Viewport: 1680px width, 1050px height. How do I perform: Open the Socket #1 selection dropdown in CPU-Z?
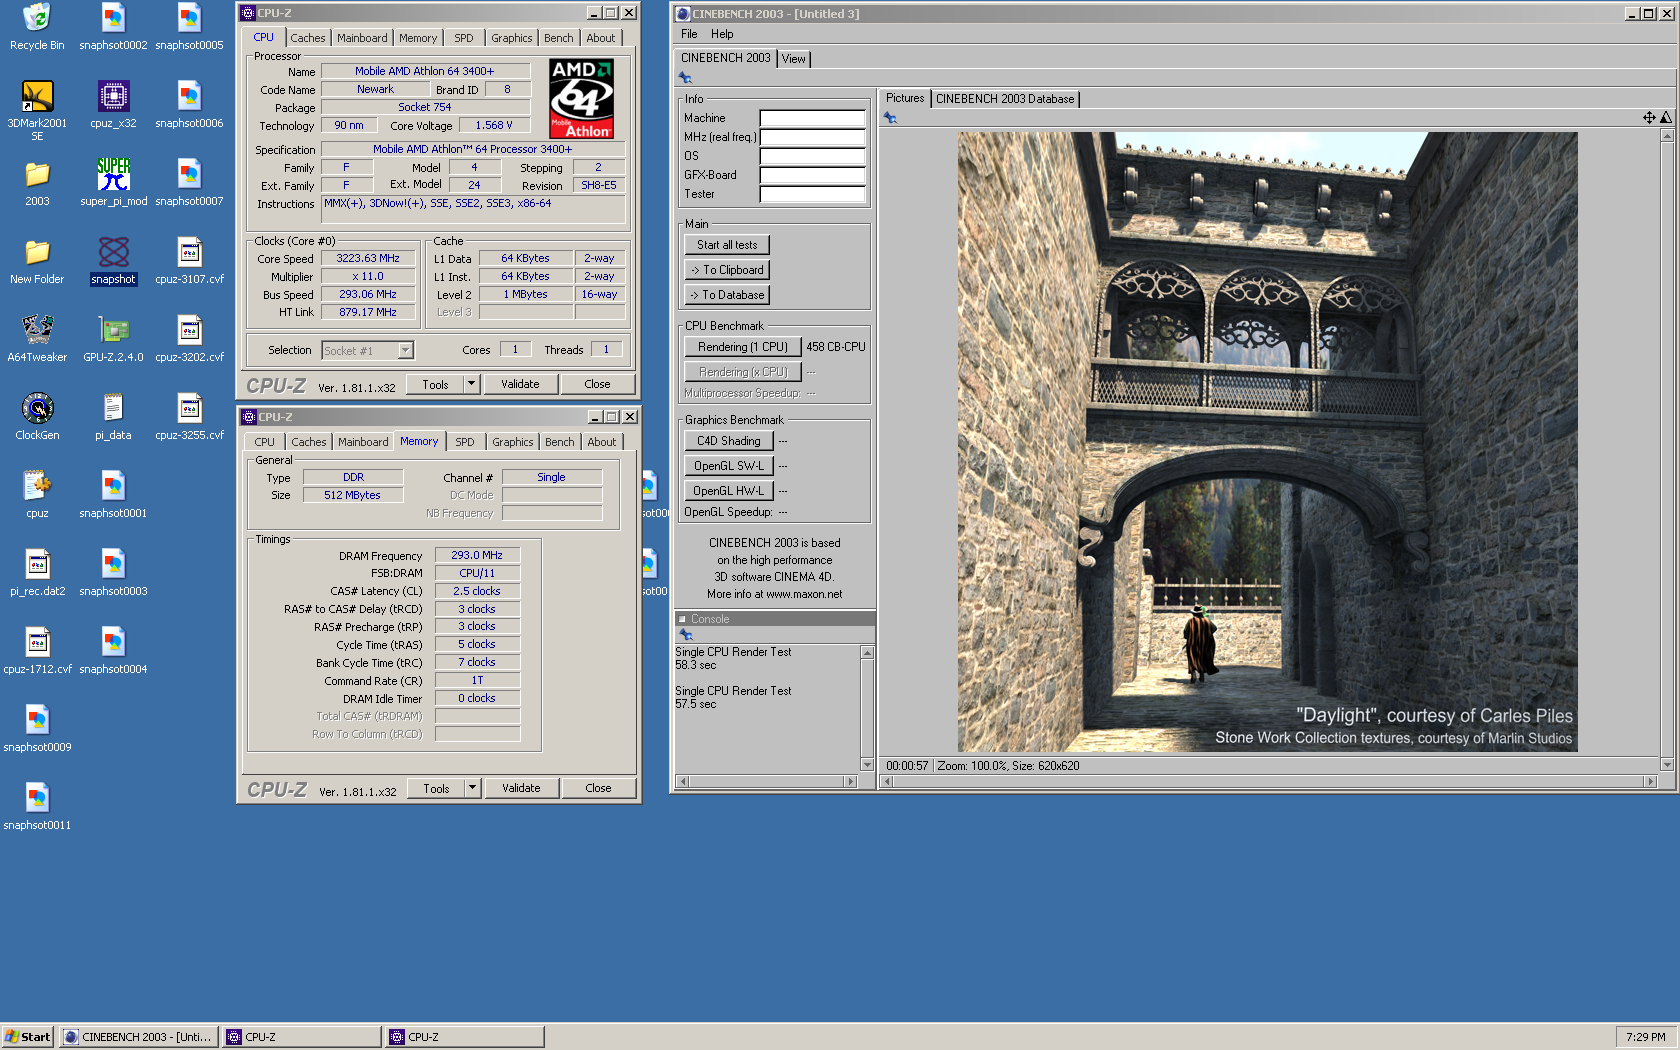tap(405, 350)
